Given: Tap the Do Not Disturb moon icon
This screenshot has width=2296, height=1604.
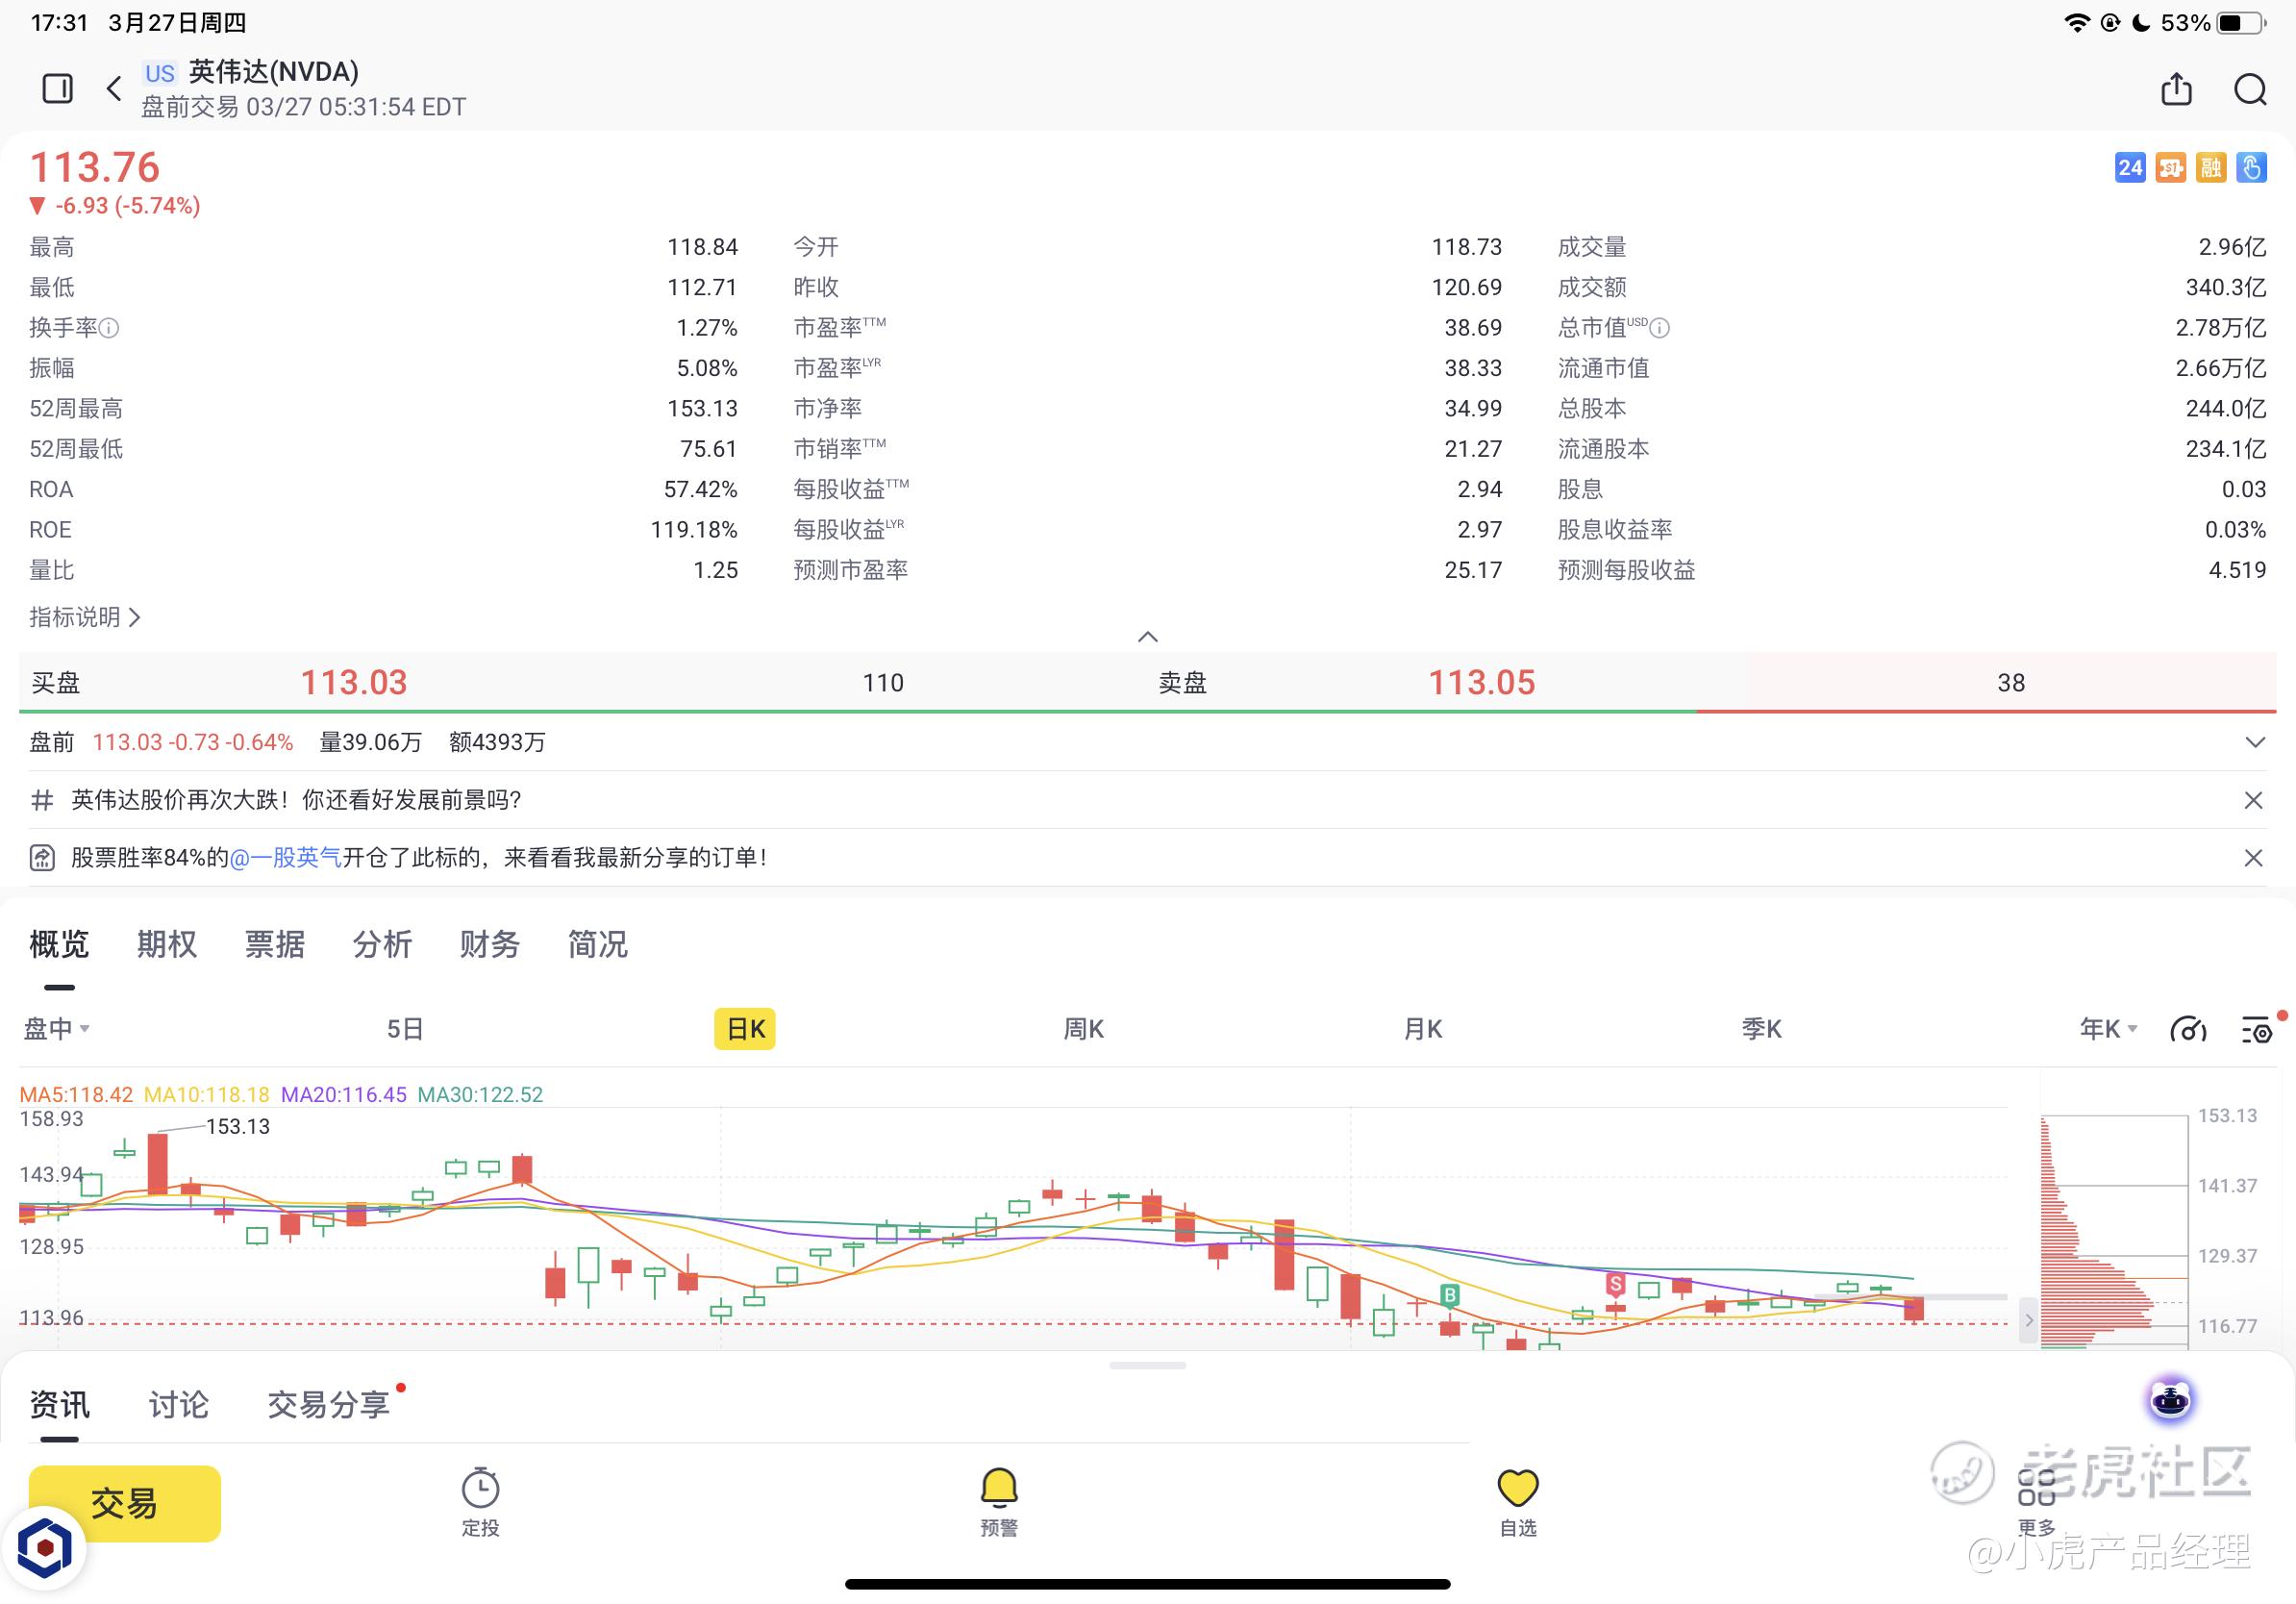Looking at the screenshot, I should tap(2141, 22).
